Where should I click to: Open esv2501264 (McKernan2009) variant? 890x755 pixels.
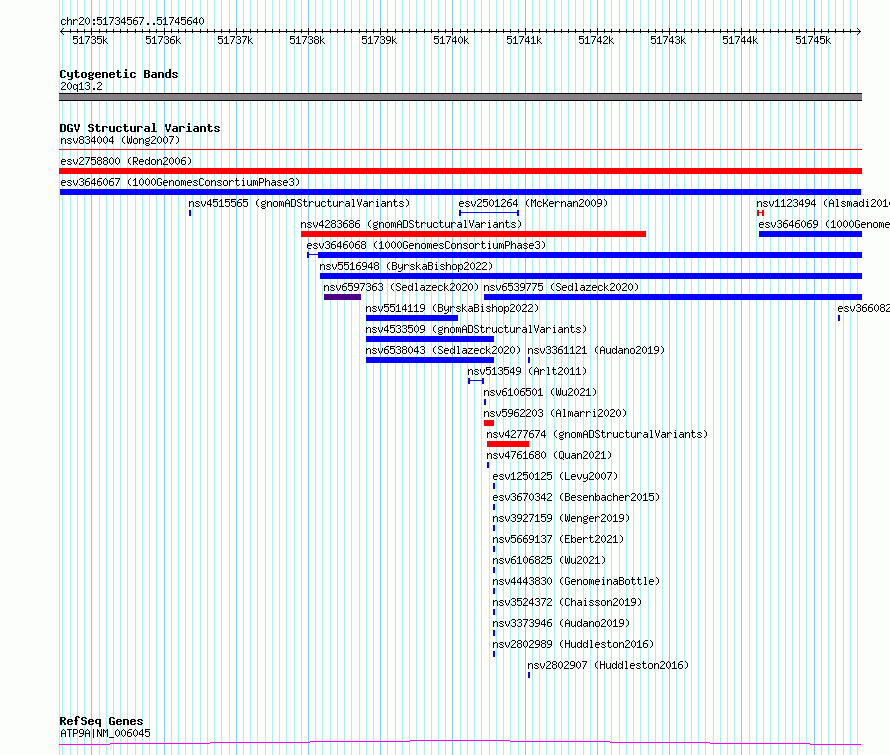(533, 203)
